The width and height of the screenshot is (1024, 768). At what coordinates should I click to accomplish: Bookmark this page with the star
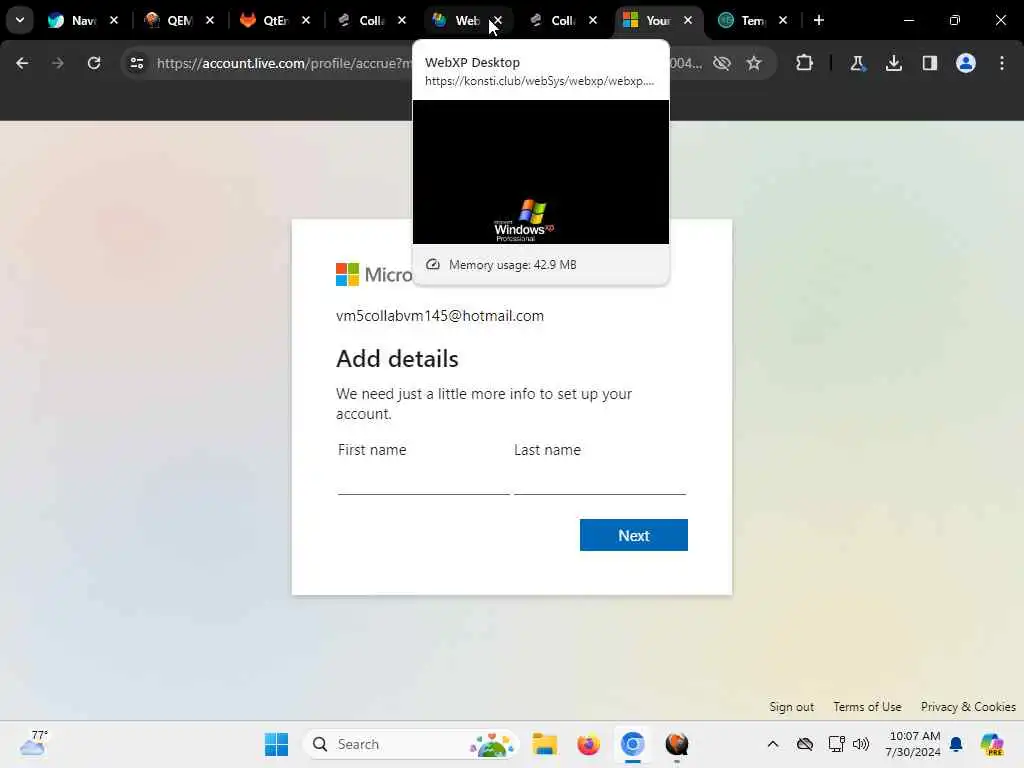(754, 63)
